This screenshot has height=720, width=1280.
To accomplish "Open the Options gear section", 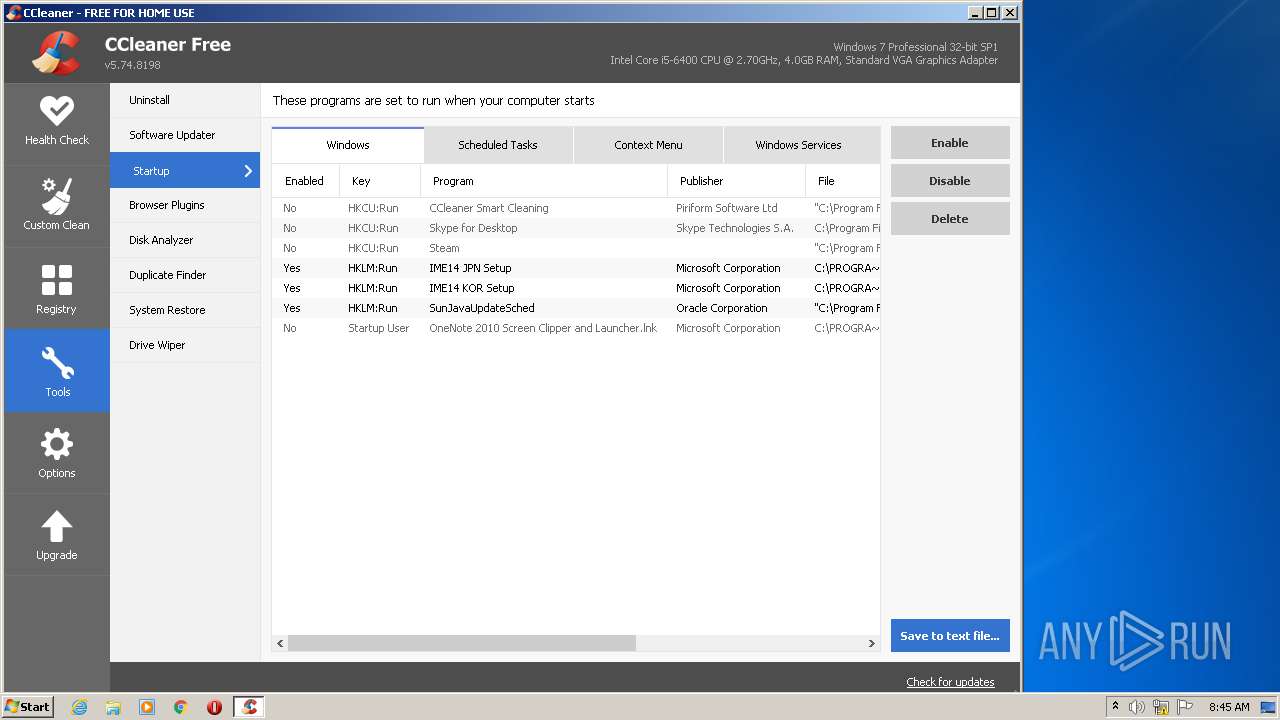I will [x=57, y=453].
